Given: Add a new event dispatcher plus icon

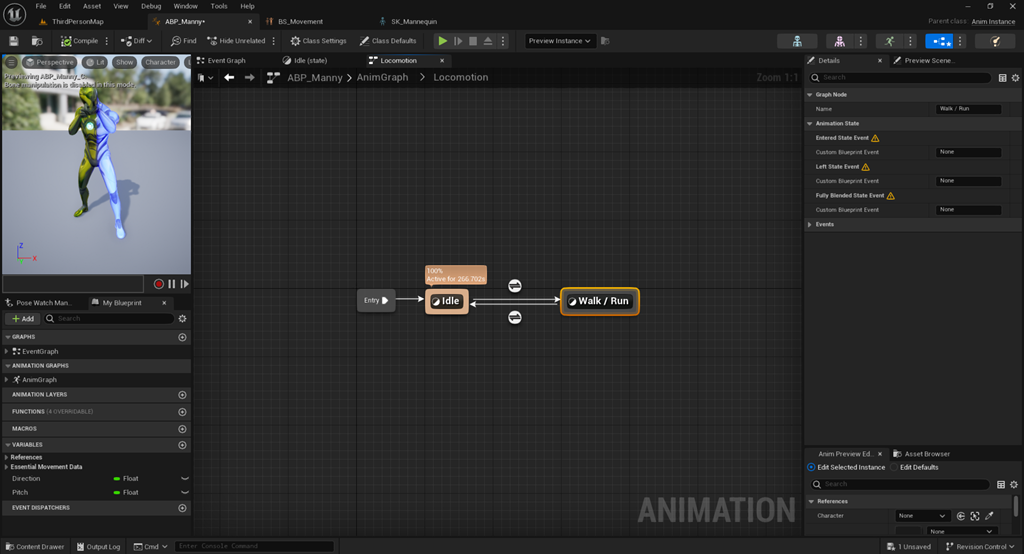Looking at the screenshot, I should (x=182, y=508).
